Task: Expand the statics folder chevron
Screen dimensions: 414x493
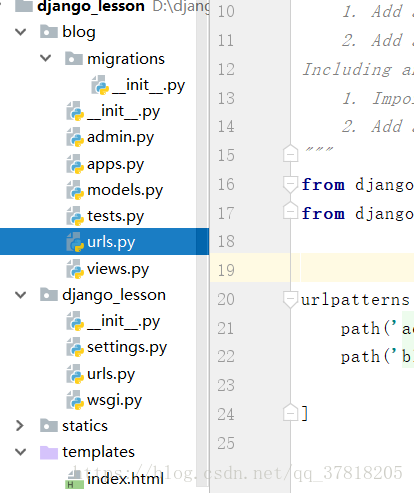Action: pos(20,426)
